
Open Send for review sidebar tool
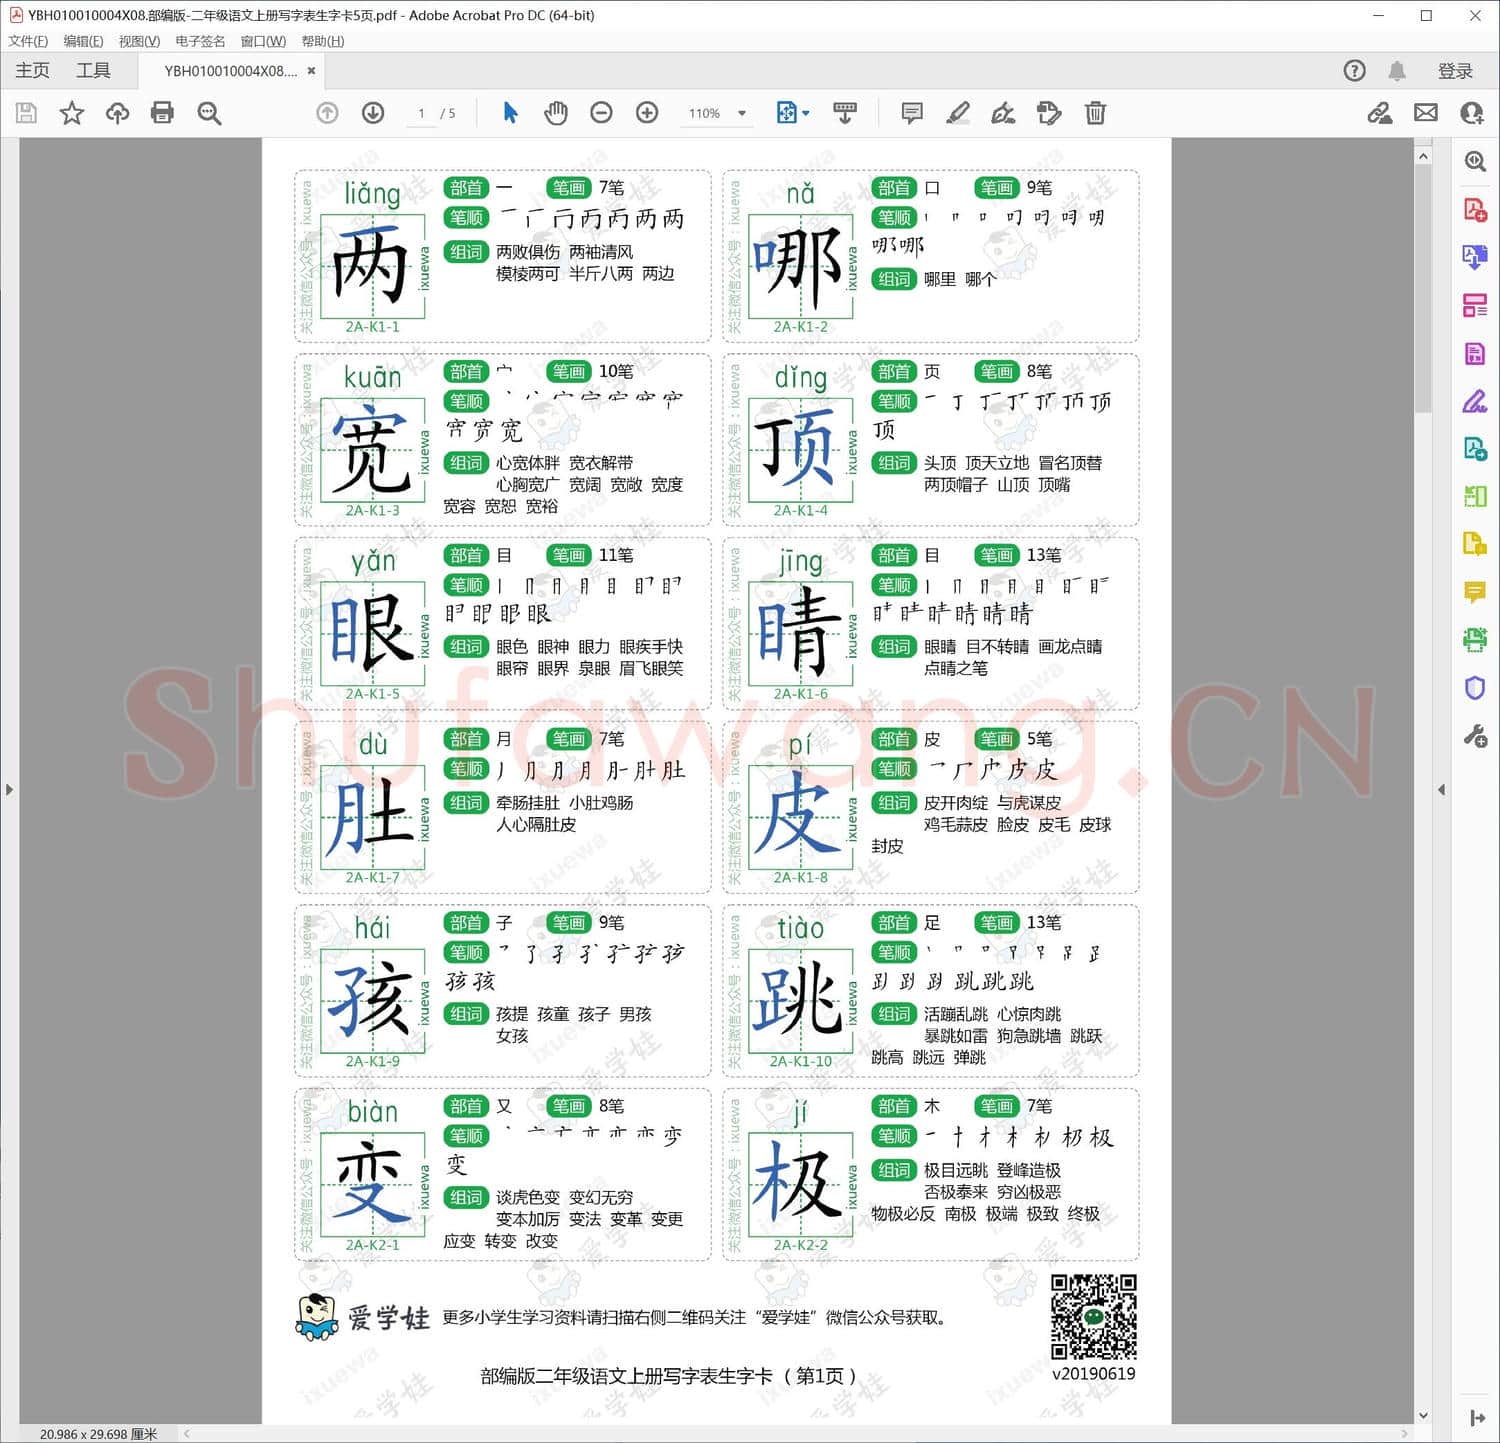coord(1475,448)
